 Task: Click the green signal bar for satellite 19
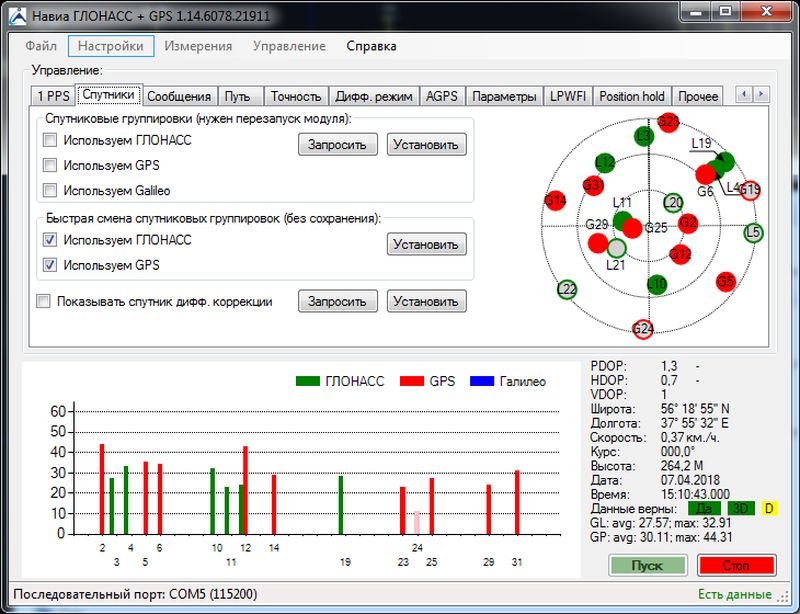coord(341,505)
